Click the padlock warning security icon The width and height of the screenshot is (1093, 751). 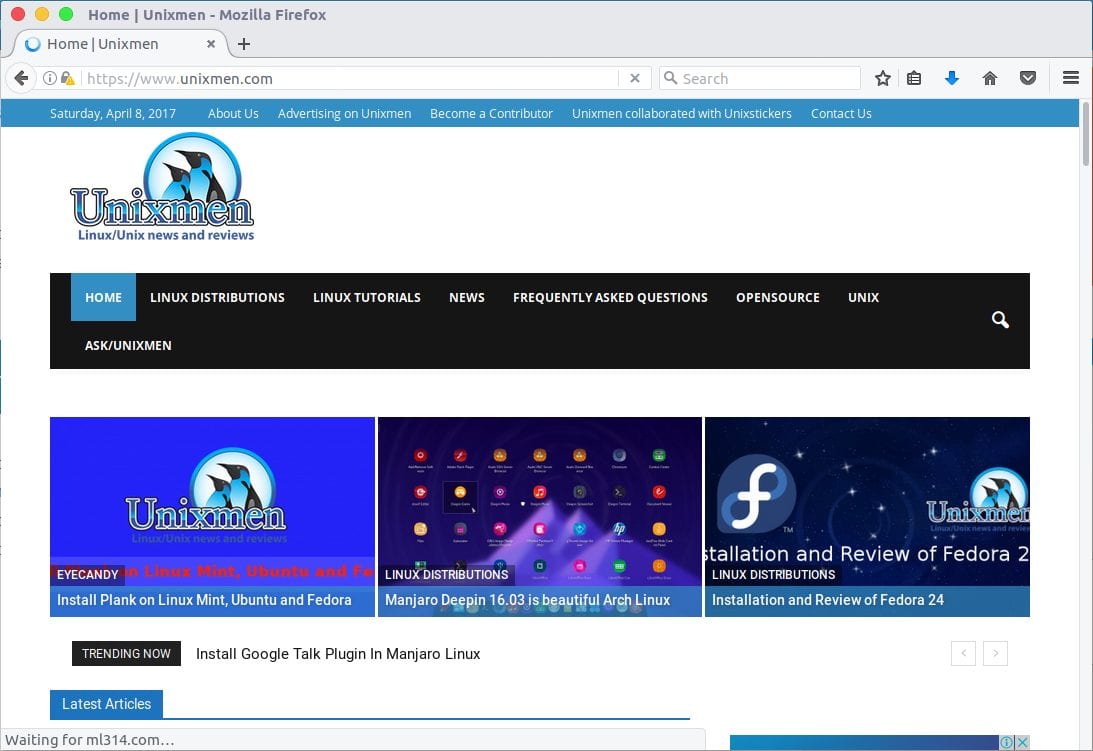[68, 78]
